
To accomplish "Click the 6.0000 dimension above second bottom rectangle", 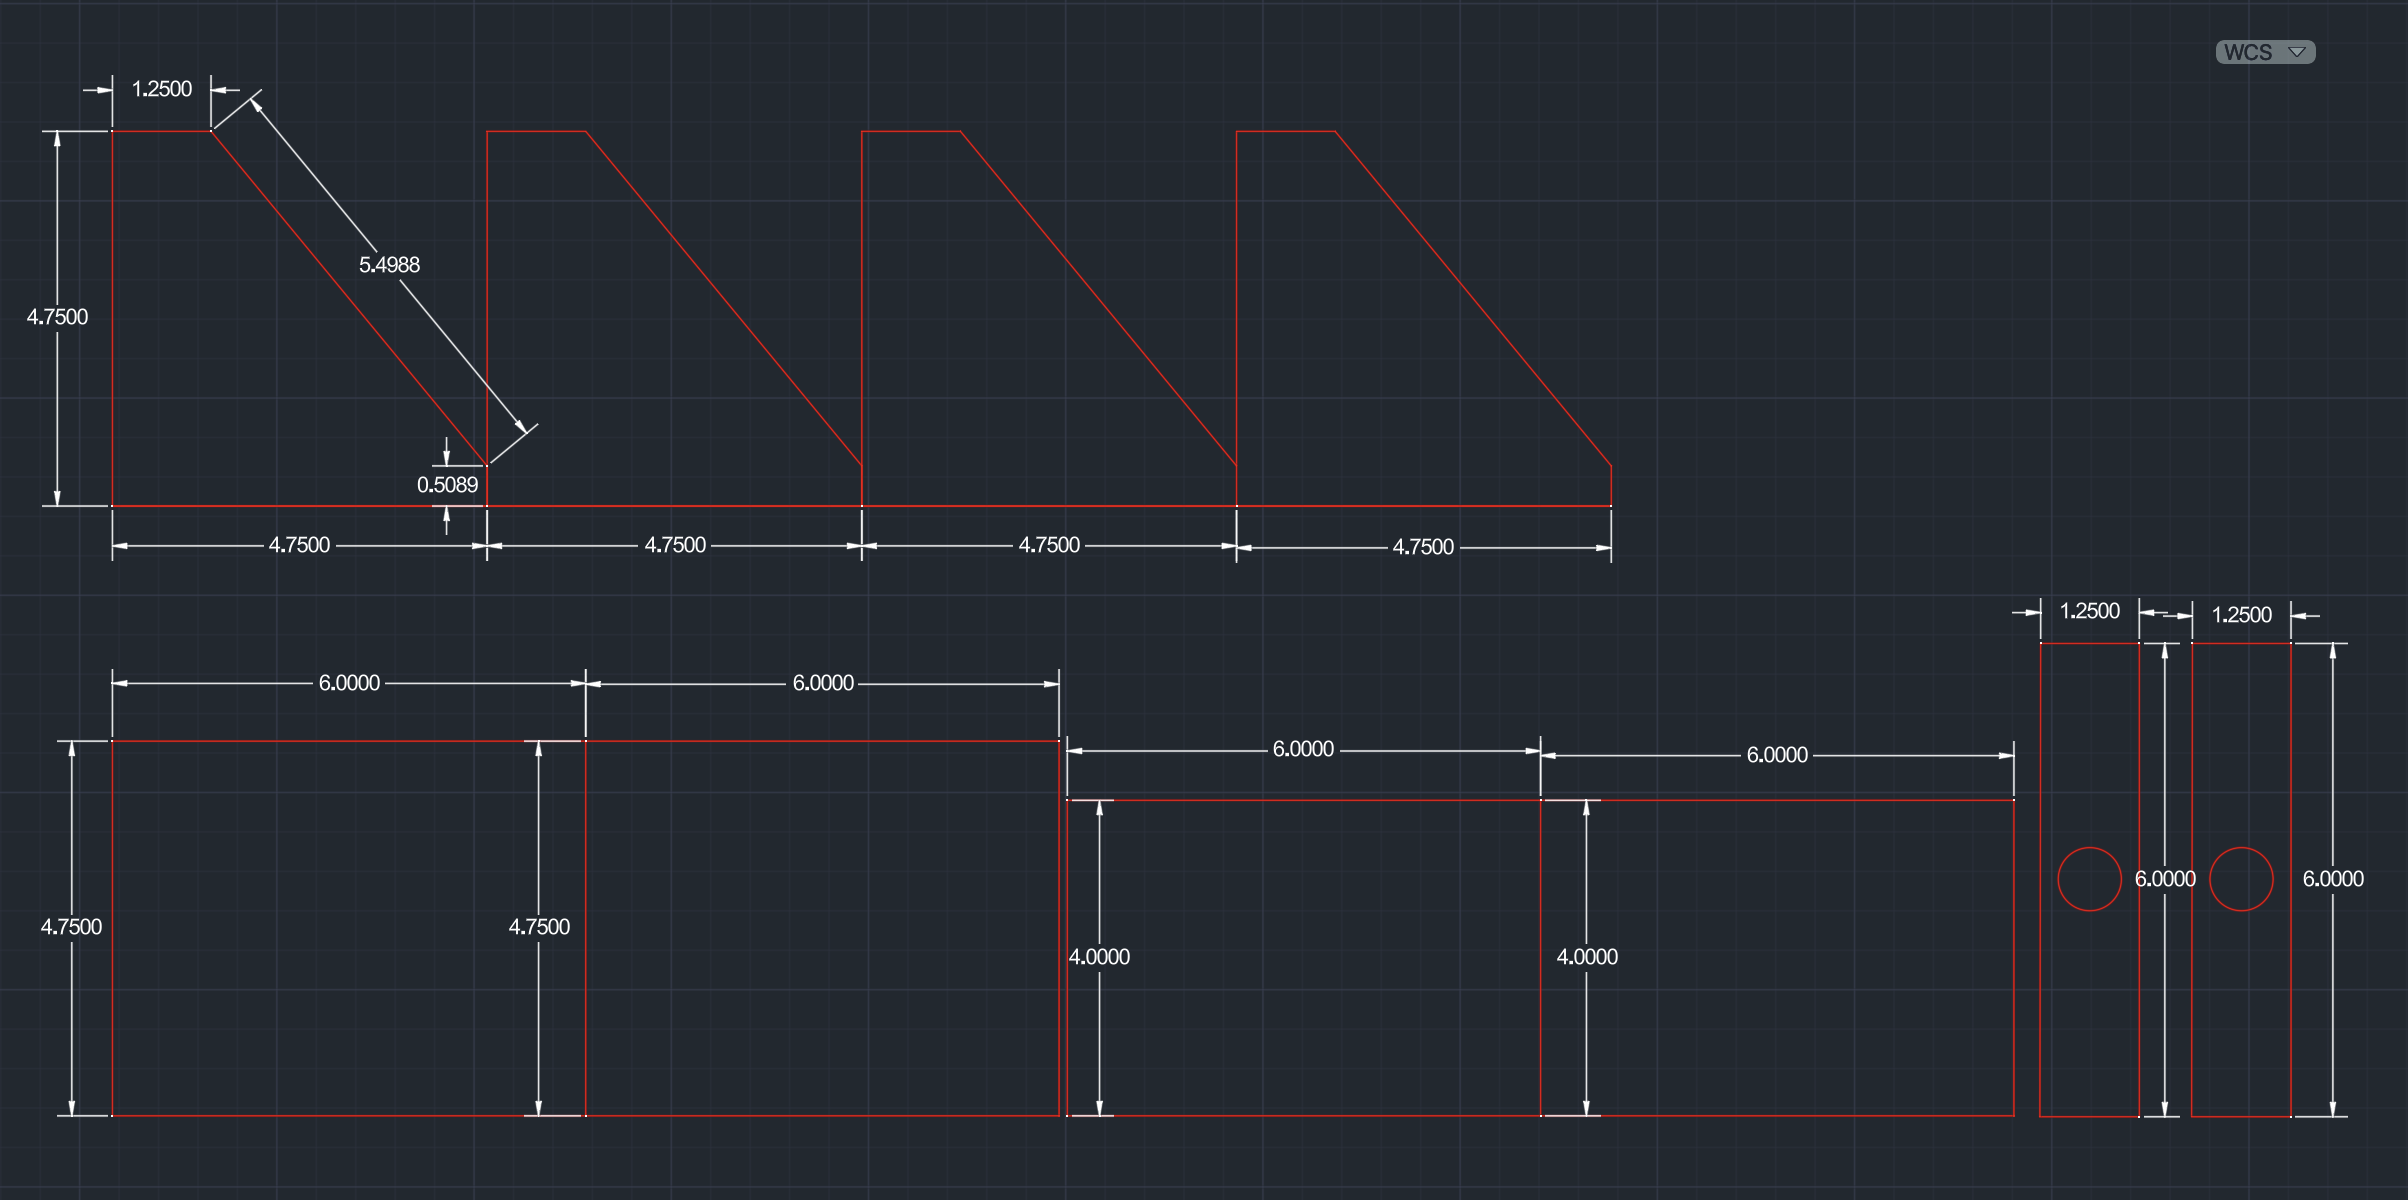I will 823,683.
